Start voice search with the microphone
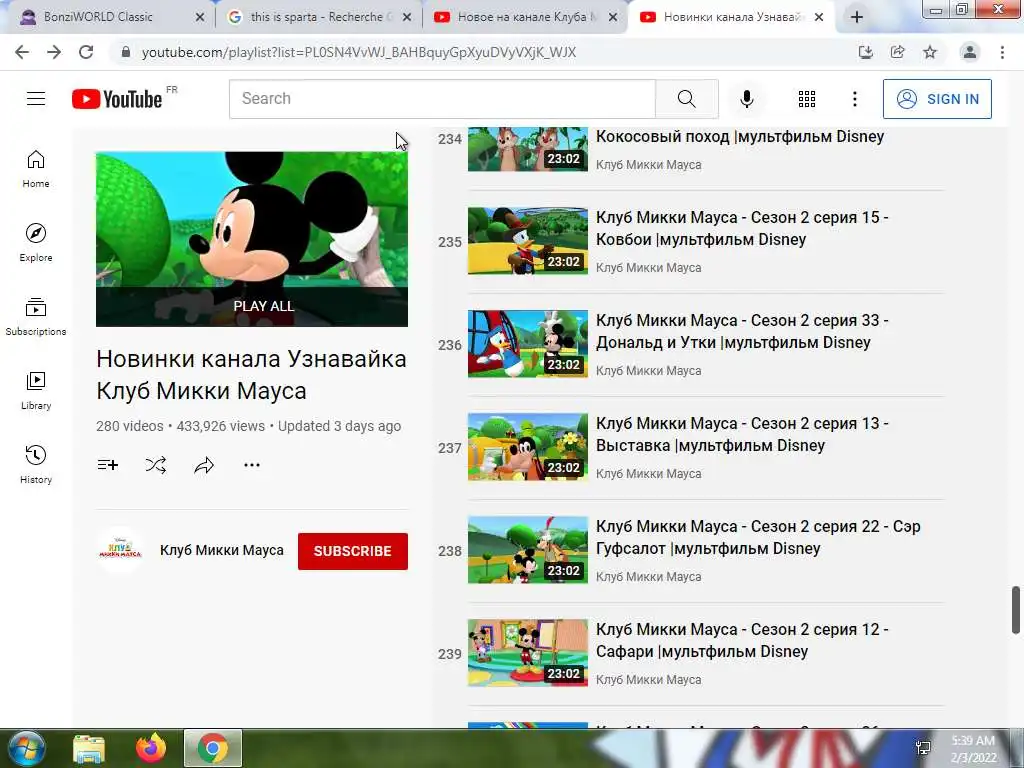The height and width of the screenshot is (768, 1024). (746, 99)
